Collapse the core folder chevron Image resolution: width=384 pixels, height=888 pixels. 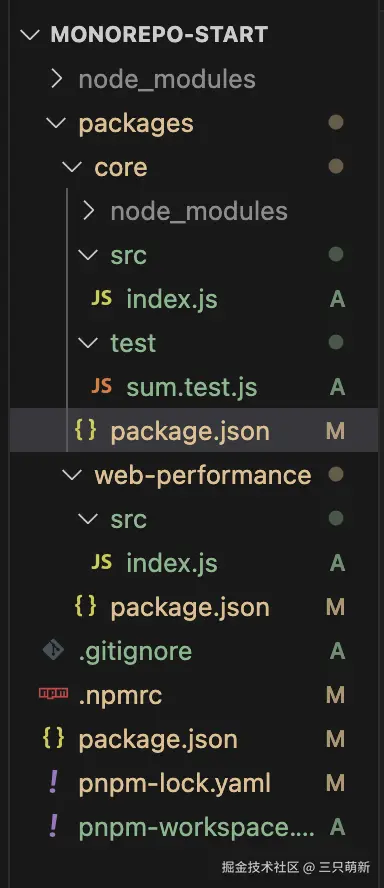tap(72, 167)
